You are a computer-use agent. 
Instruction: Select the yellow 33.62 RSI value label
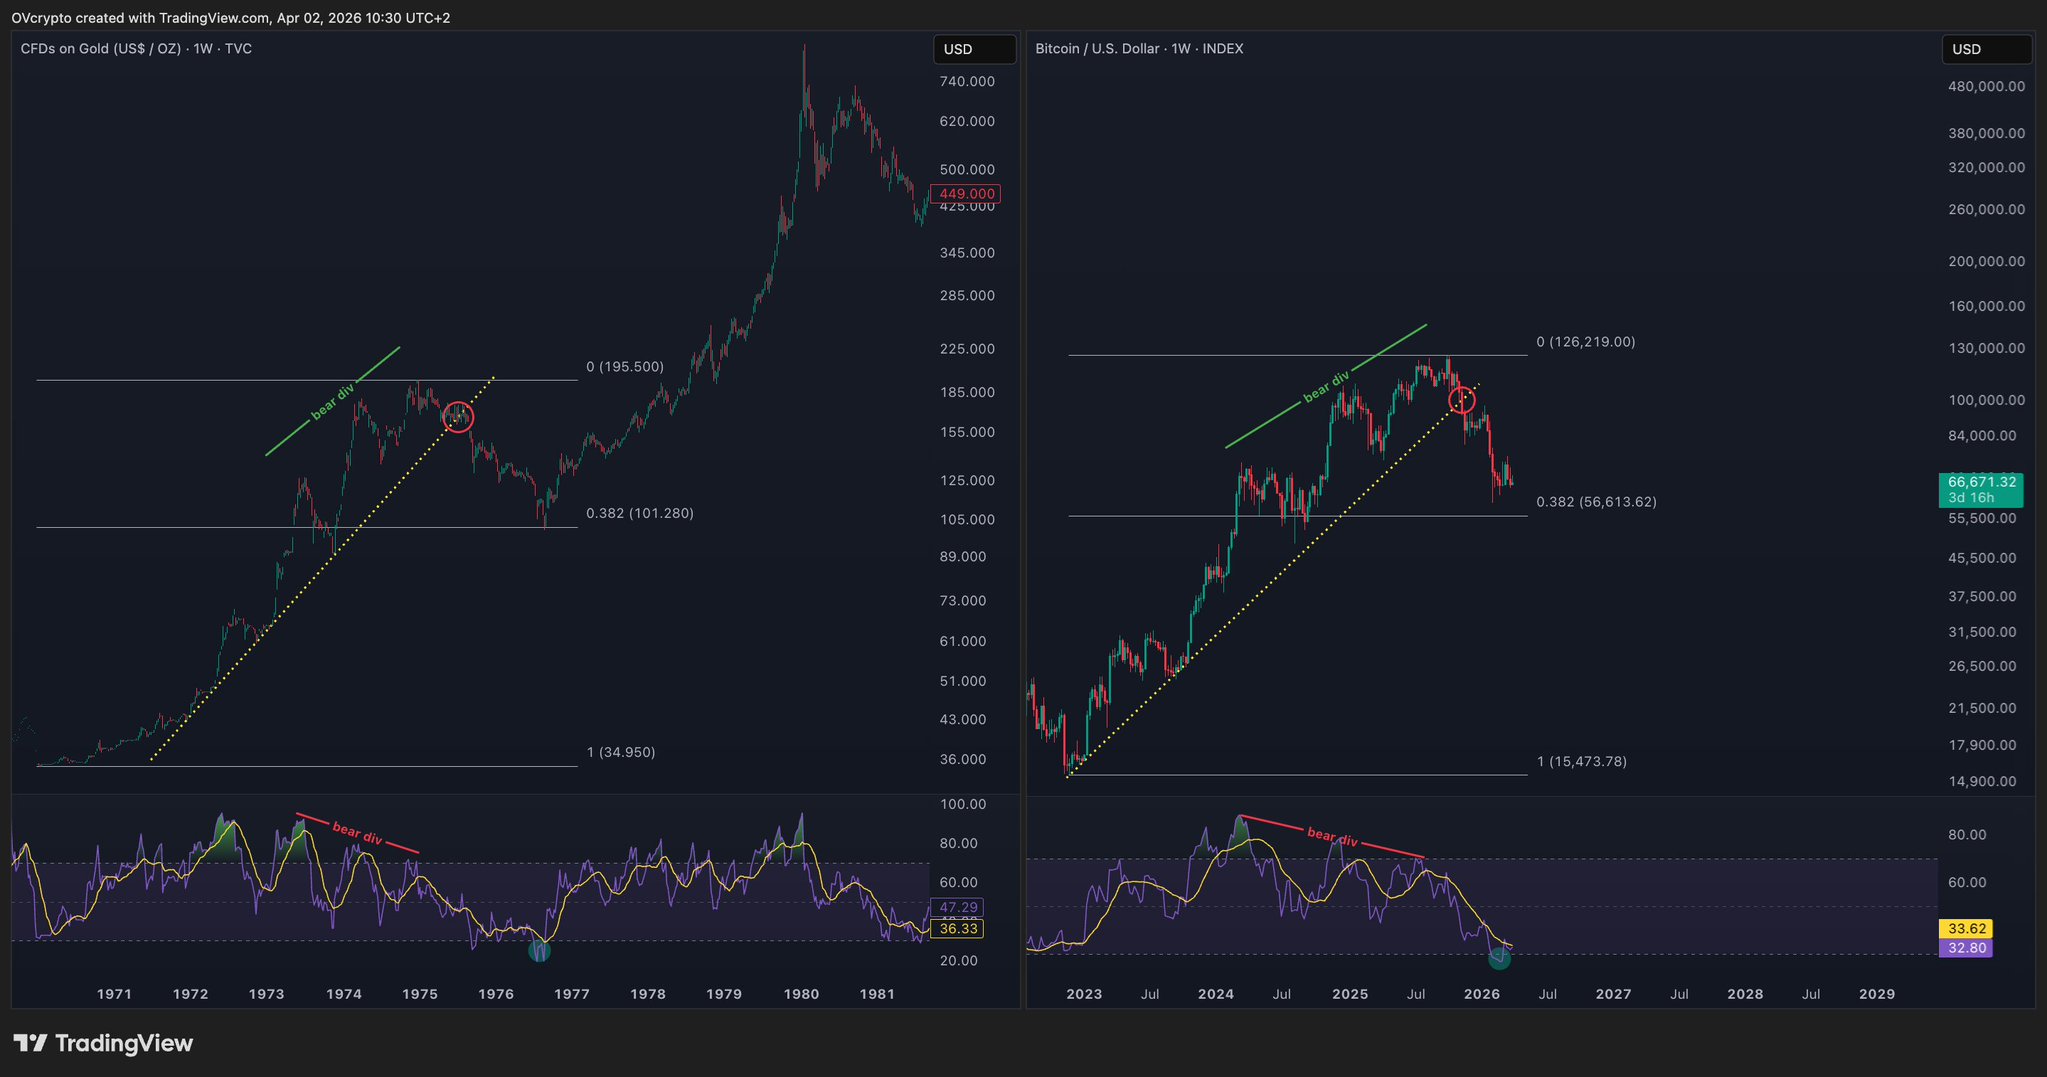coord(1963,928)
